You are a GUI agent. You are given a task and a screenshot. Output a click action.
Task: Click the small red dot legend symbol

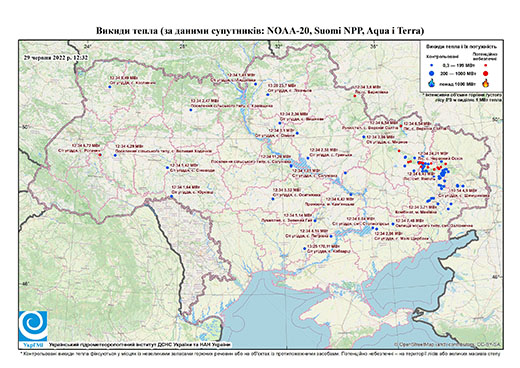486,66
